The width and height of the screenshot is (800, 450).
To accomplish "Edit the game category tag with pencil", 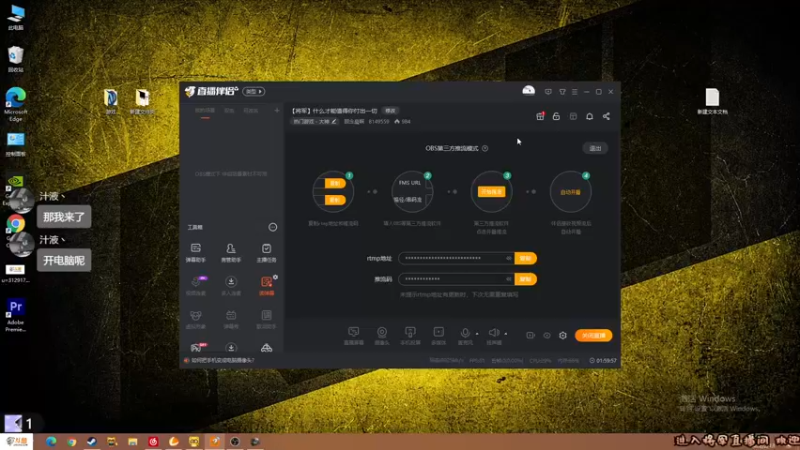I will point(334,121).
